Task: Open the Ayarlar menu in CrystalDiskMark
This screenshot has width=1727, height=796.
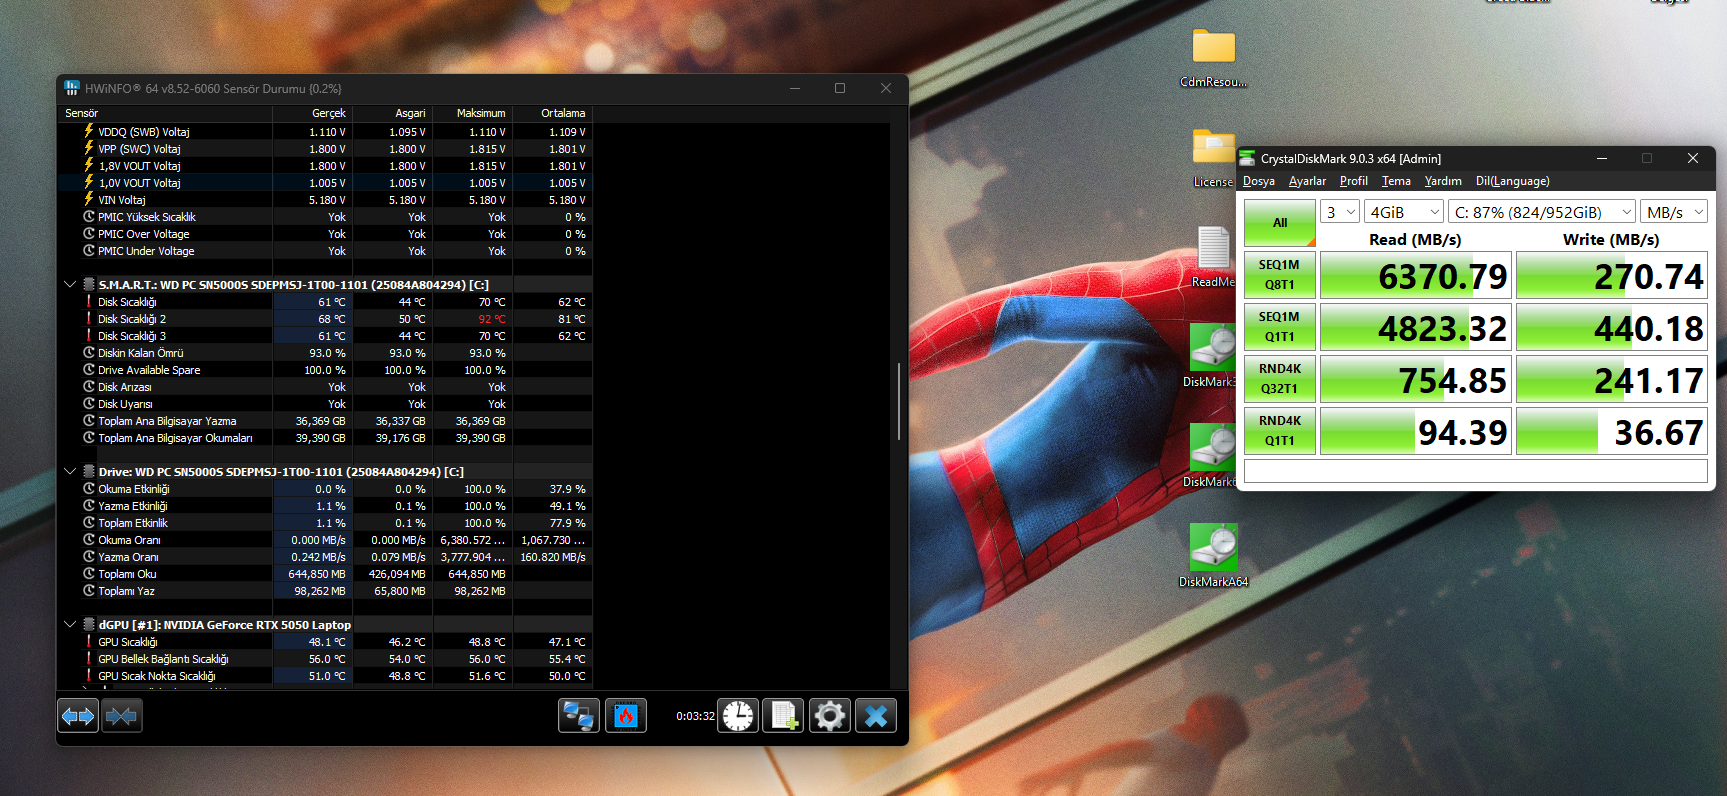Action: 1307,181
